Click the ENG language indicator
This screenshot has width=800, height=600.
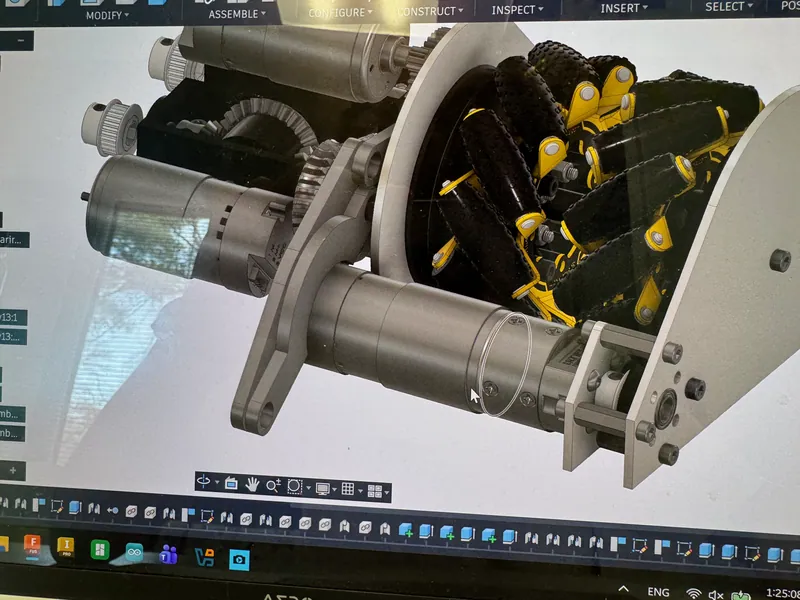[658, 592]
